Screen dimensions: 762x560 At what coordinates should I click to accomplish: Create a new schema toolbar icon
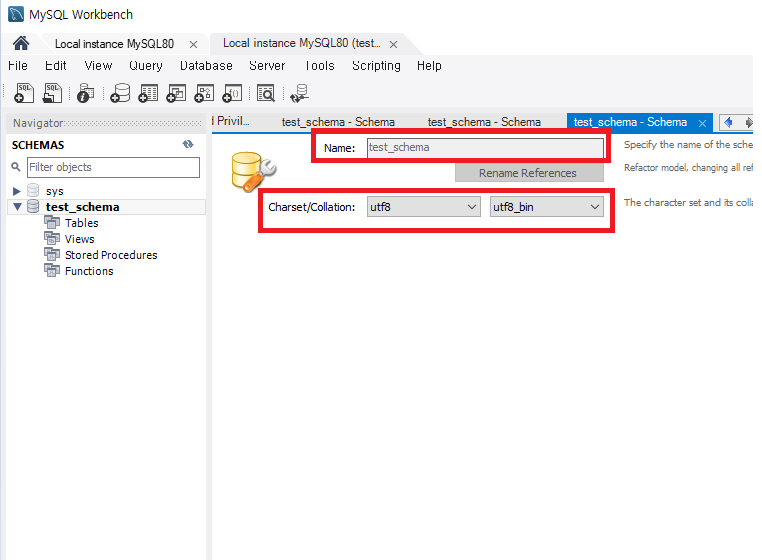coord(120,93)
